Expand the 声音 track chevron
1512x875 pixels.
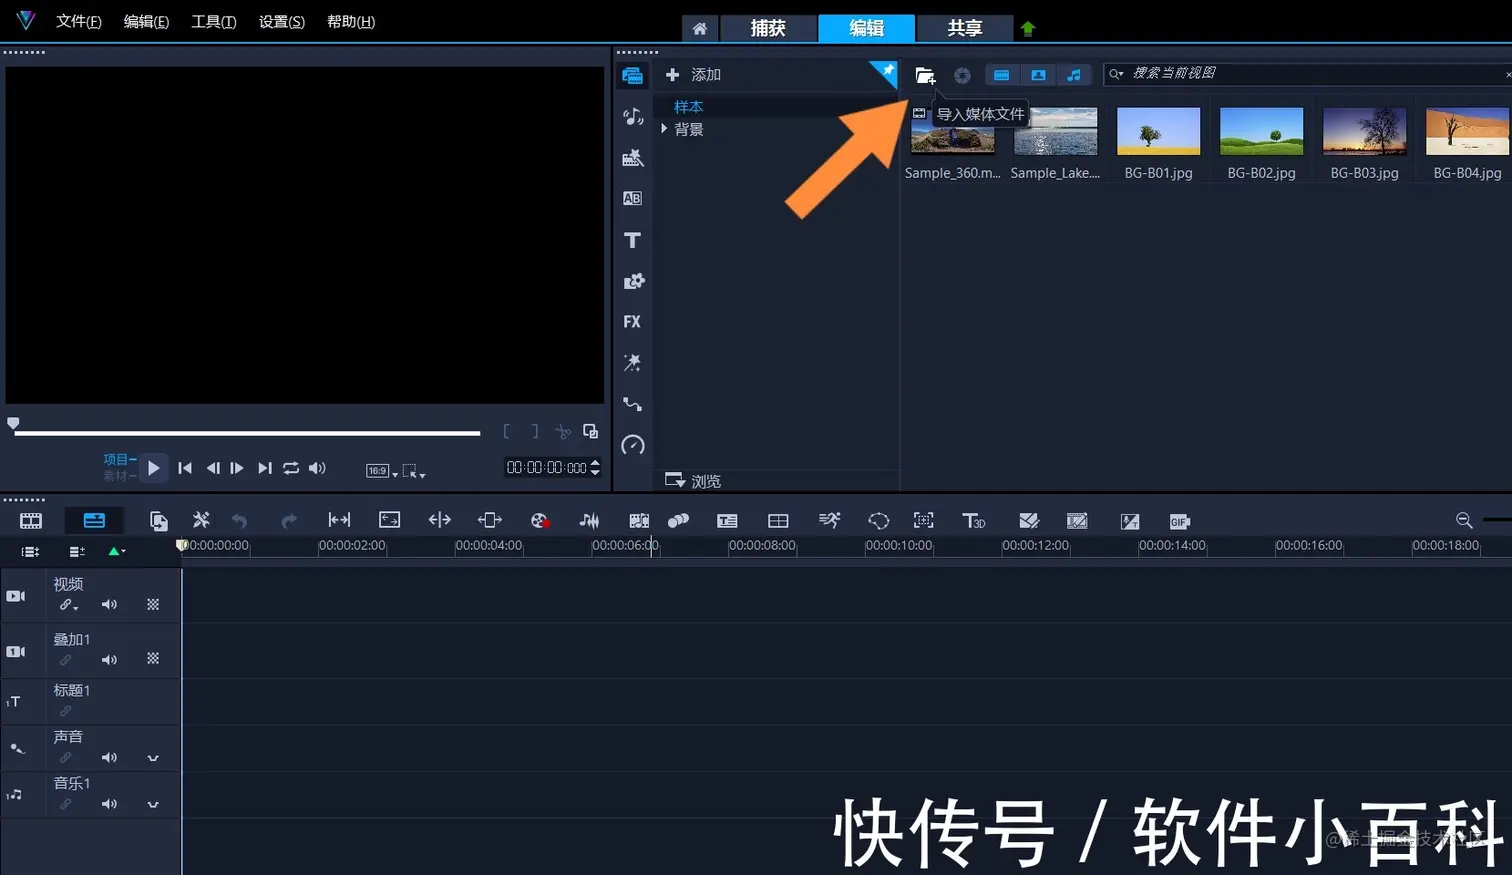153,758
